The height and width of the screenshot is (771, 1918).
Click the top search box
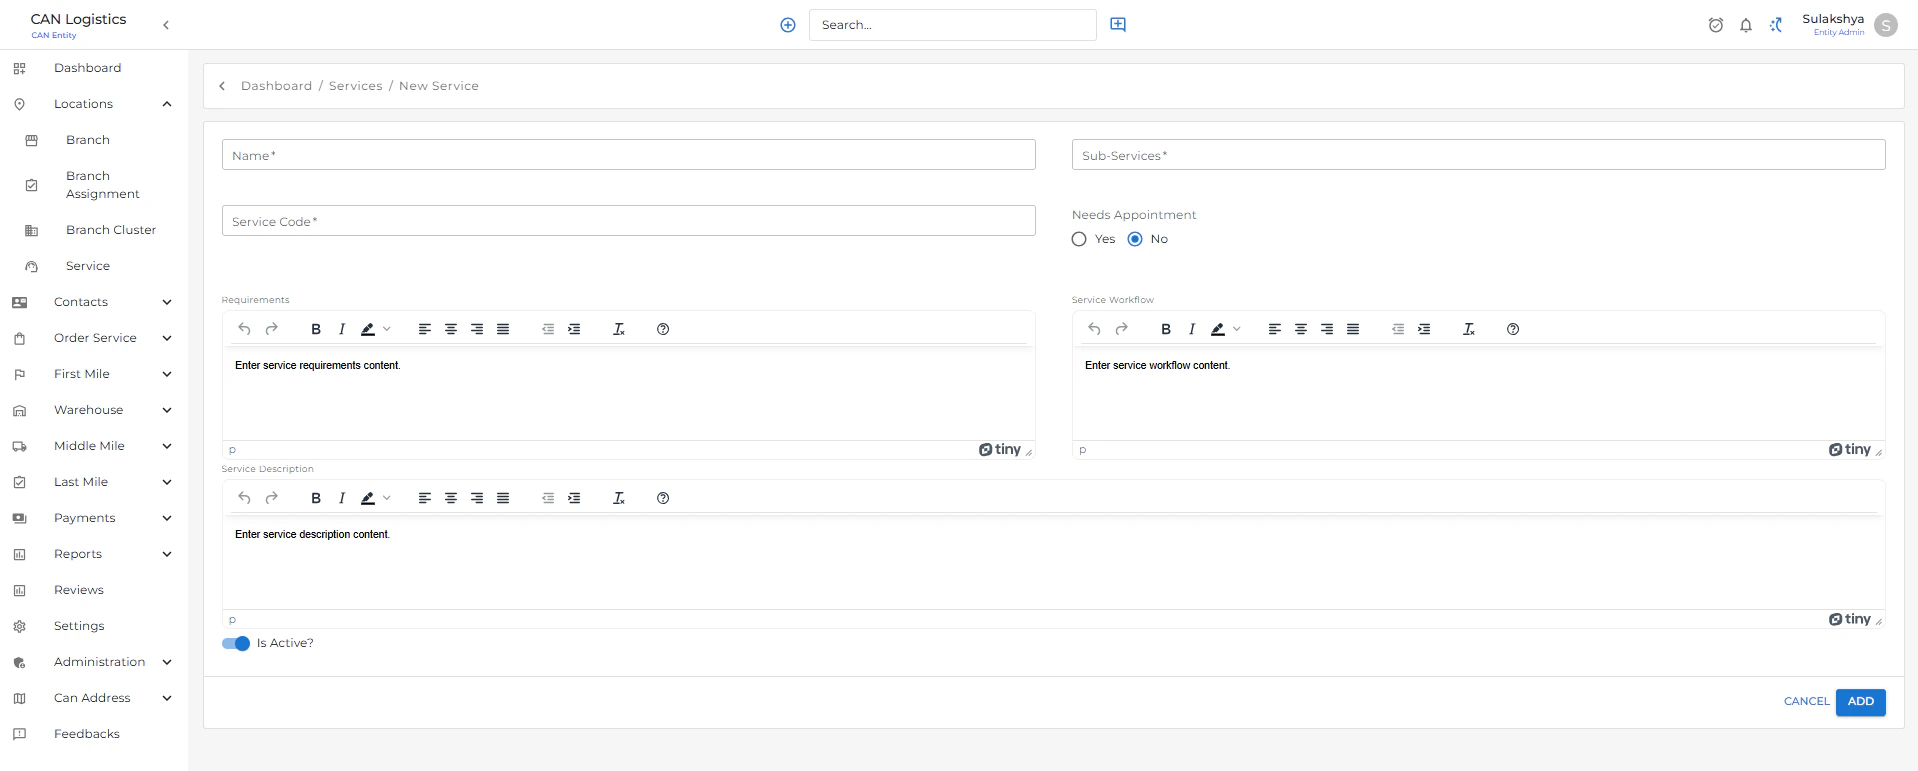coord(953,25)
